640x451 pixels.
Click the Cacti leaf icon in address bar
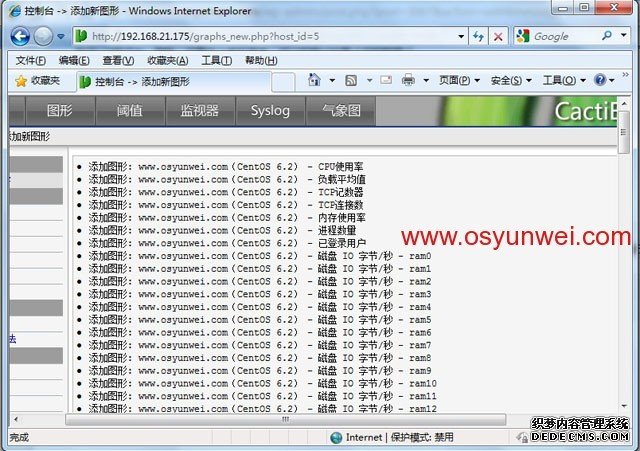pos(81,36)
